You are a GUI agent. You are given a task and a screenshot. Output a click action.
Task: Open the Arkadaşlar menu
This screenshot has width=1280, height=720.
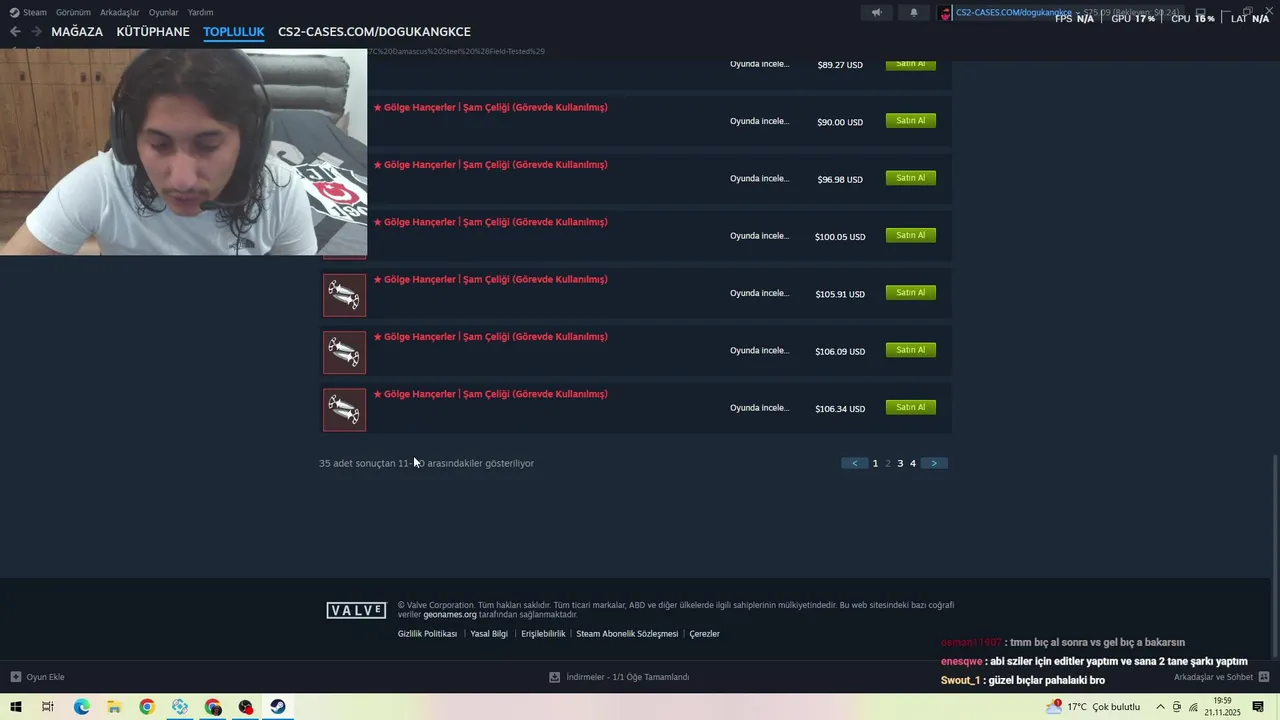(120, 13)
